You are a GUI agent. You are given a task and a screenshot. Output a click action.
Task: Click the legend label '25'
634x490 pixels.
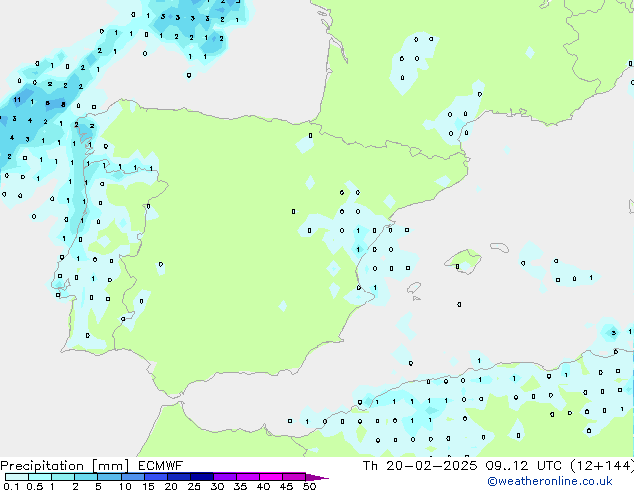click(194, 486)
